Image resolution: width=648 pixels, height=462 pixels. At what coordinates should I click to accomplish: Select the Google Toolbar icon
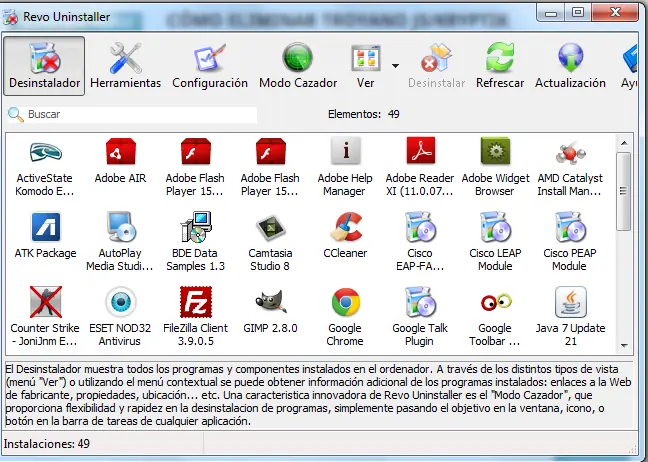(496, 302)
